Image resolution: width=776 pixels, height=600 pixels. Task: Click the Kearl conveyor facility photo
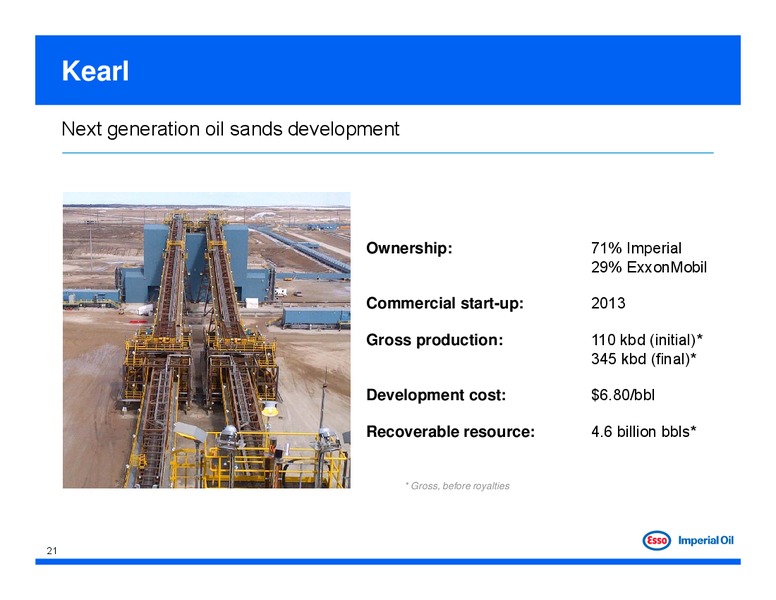tap(206, 340)
